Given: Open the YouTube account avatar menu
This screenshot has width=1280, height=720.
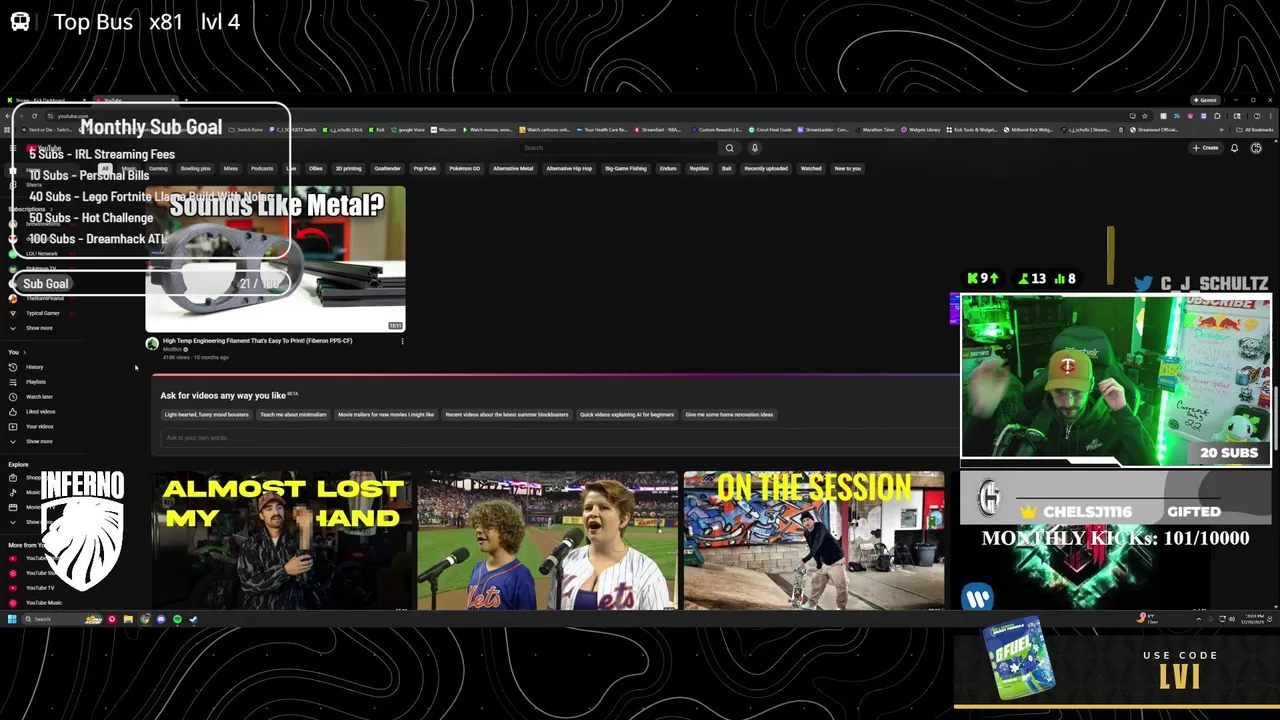Looking at the screenshot, I should point(1256,148).
